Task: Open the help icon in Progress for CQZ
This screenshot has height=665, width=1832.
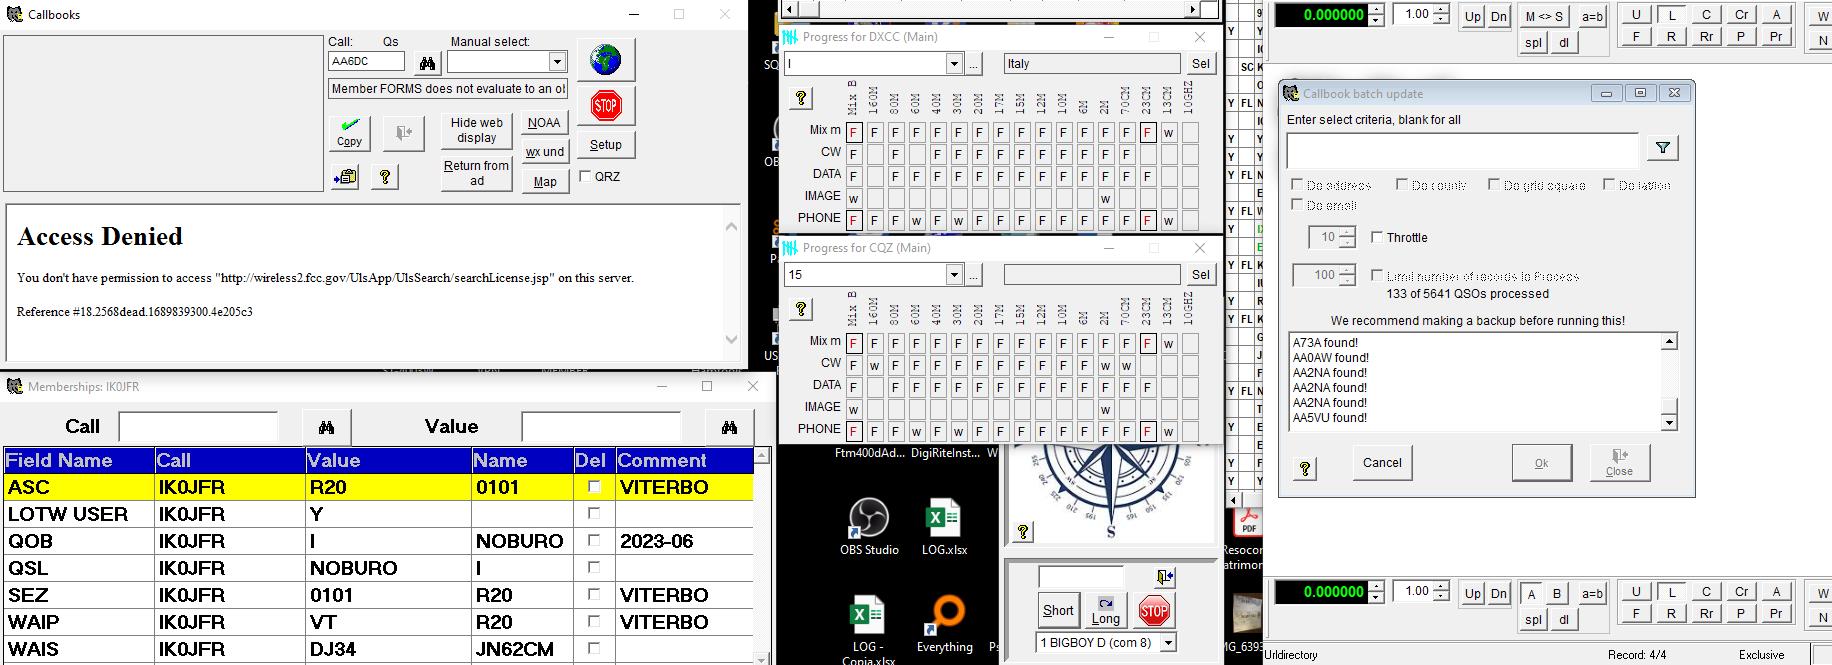Action: 801,309
